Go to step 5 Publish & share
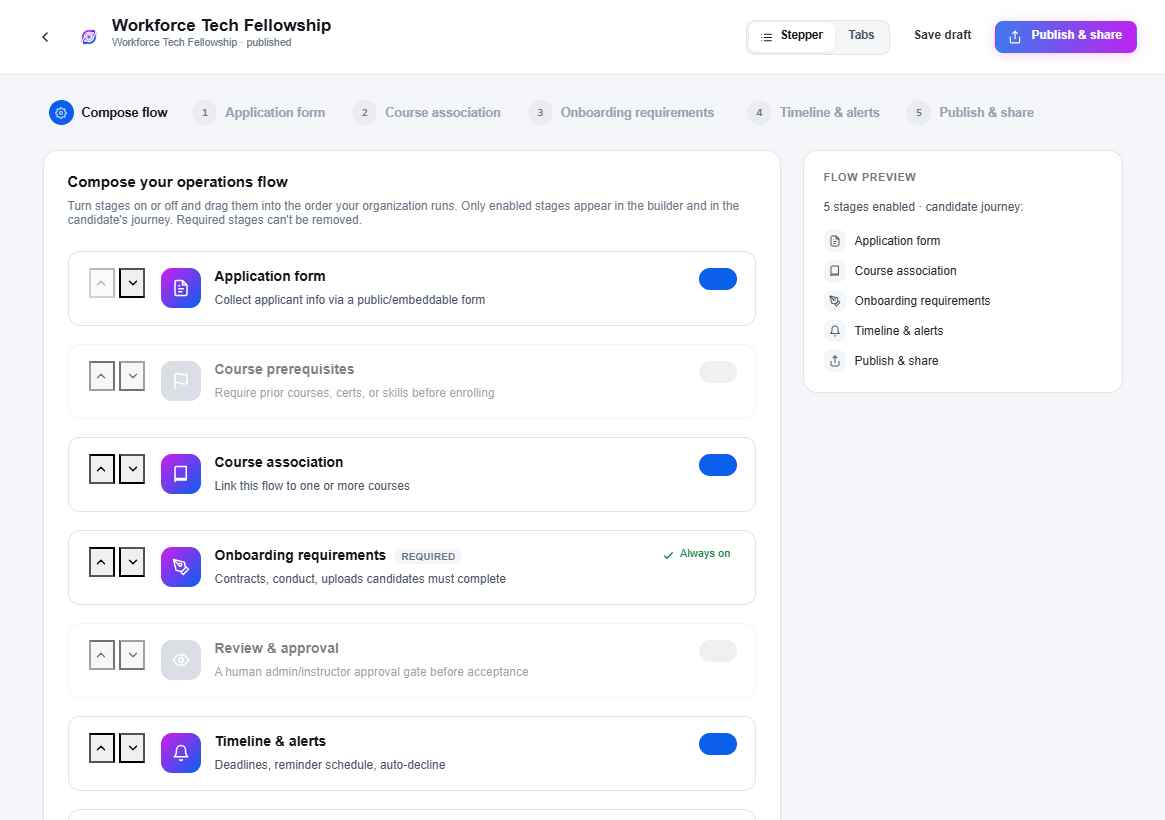1165x820 pixels. [970, 113]
